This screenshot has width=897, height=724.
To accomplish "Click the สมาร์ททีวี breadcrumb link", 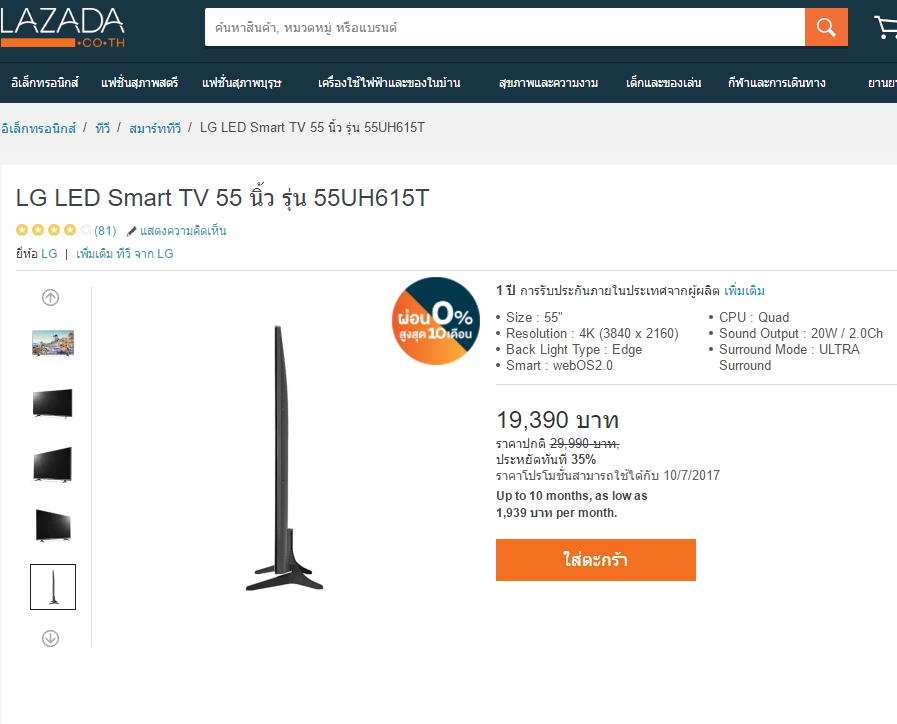I will (154, 128).
